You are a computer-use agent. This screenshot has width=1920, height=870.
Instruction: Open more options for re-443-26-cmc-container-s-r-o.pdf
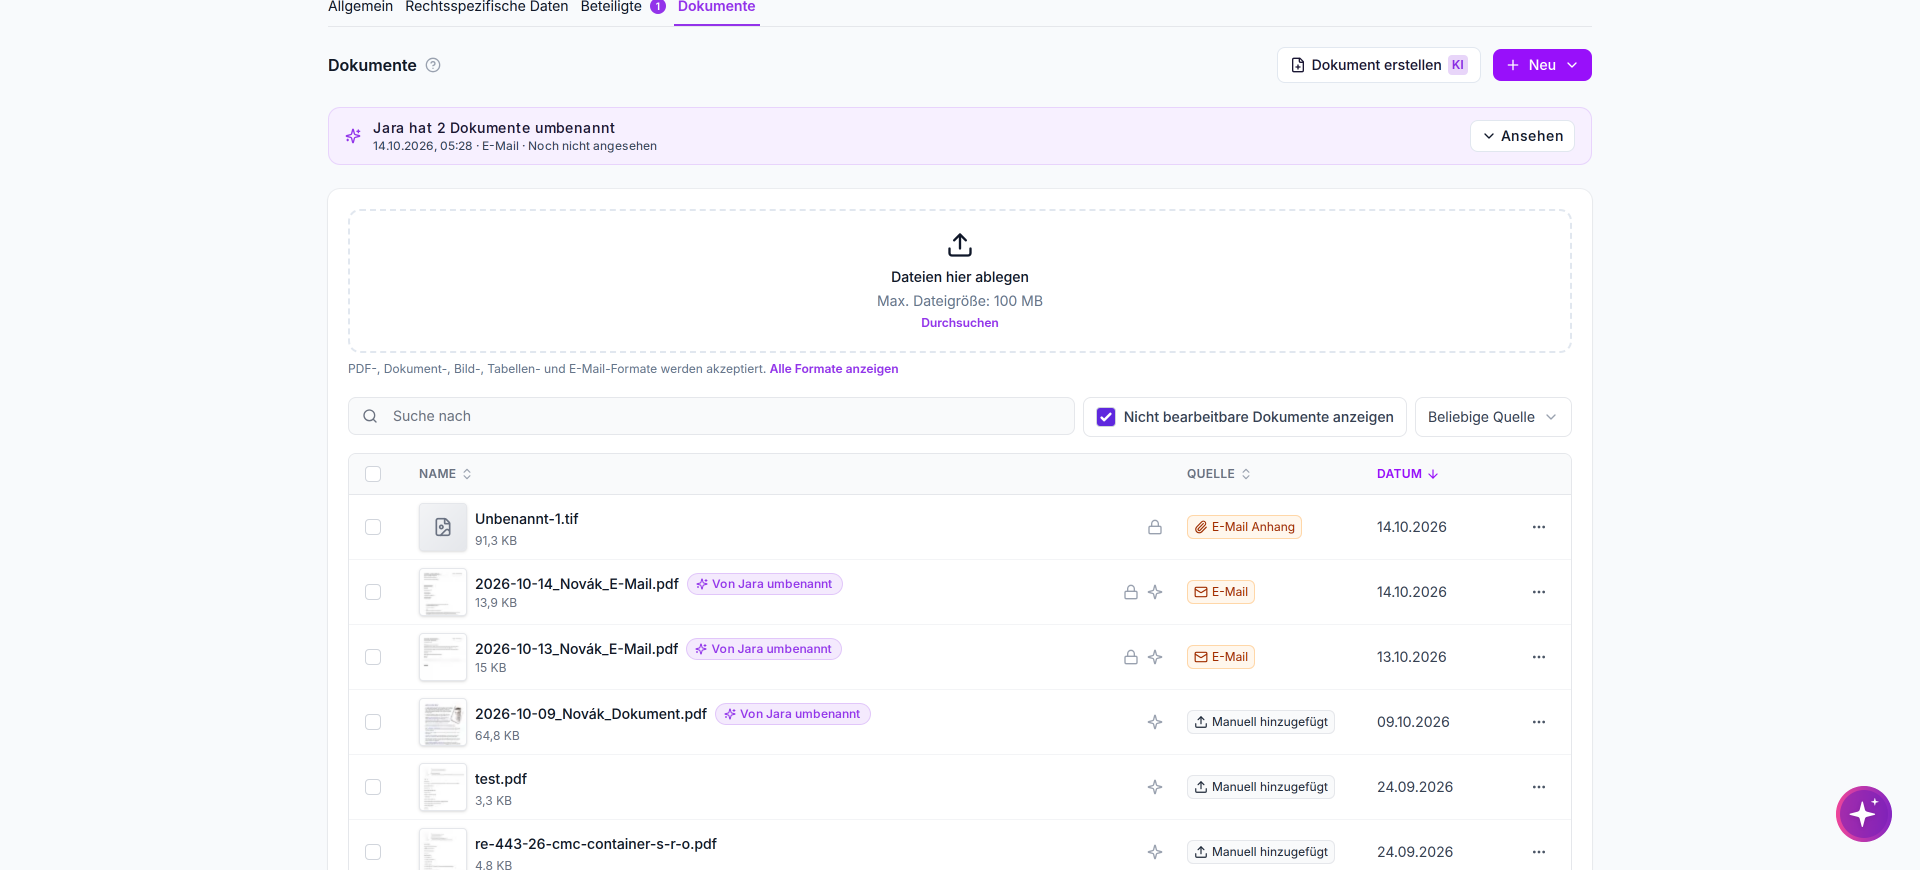pyautogui.click(x=1539, y=852)
